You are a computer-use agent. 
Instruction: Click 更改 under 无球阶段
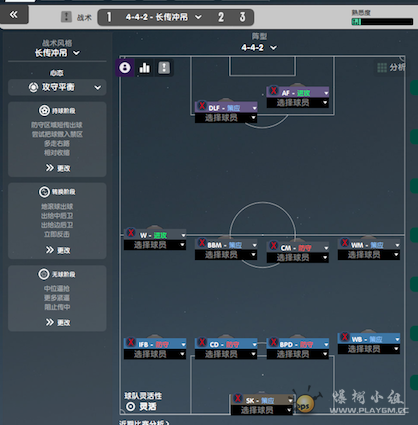click(x=58, y=322)
